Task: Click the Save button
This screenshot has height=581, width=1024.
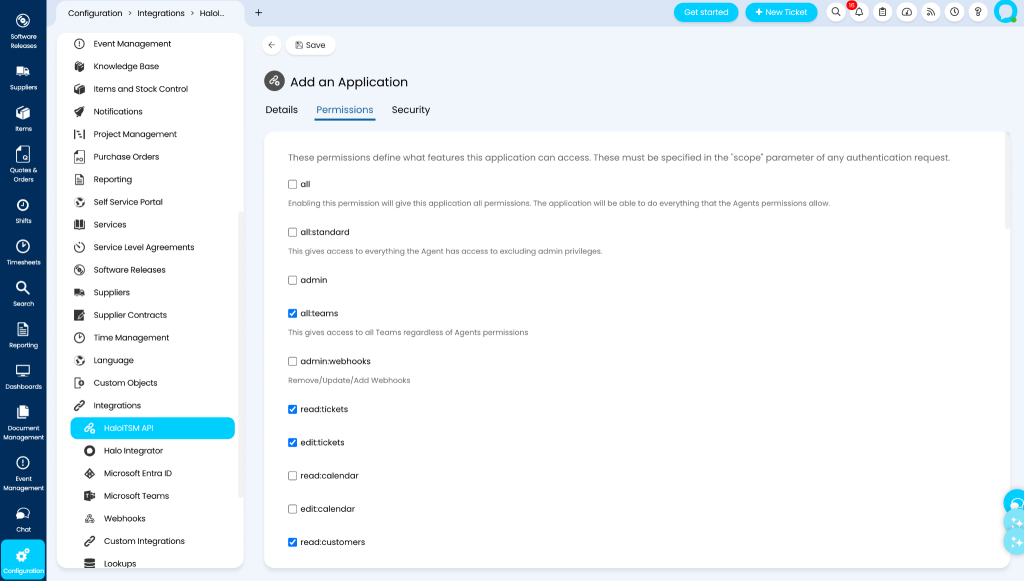Action: pos(310,45)
